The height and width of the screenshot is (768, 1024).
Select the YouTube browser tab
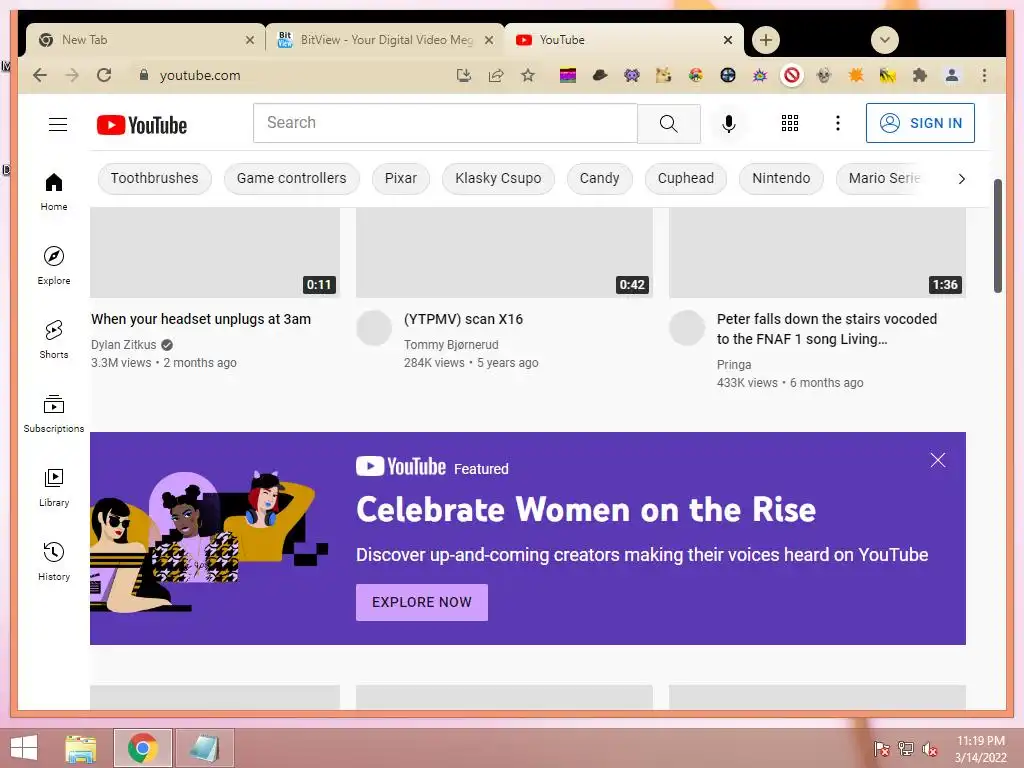click(624, 40)
